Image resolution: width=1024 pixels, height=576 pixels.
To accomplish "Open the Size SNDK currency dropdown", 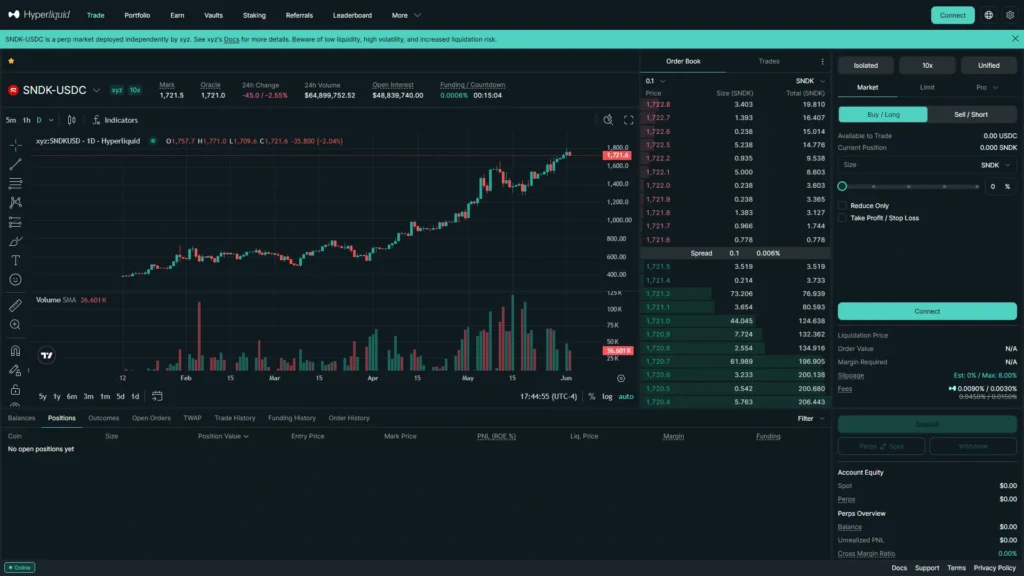I will 995,165.
